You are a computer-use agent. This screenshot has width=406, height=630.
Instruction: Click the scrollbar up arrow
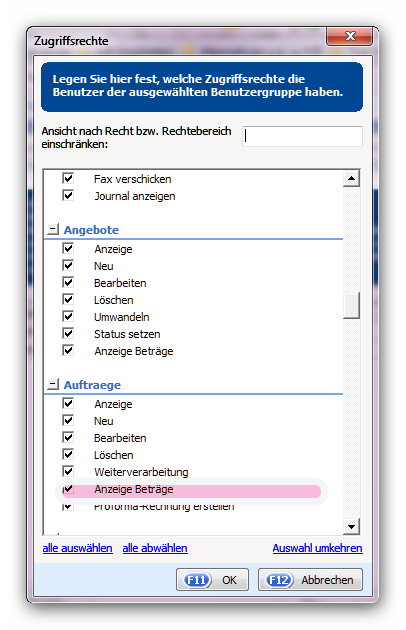pos(351,178)
